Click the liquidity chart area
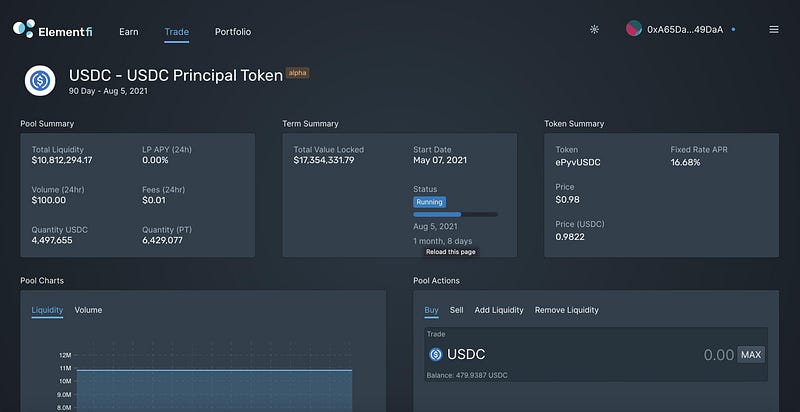800x412 pixels. click(214, 390)
